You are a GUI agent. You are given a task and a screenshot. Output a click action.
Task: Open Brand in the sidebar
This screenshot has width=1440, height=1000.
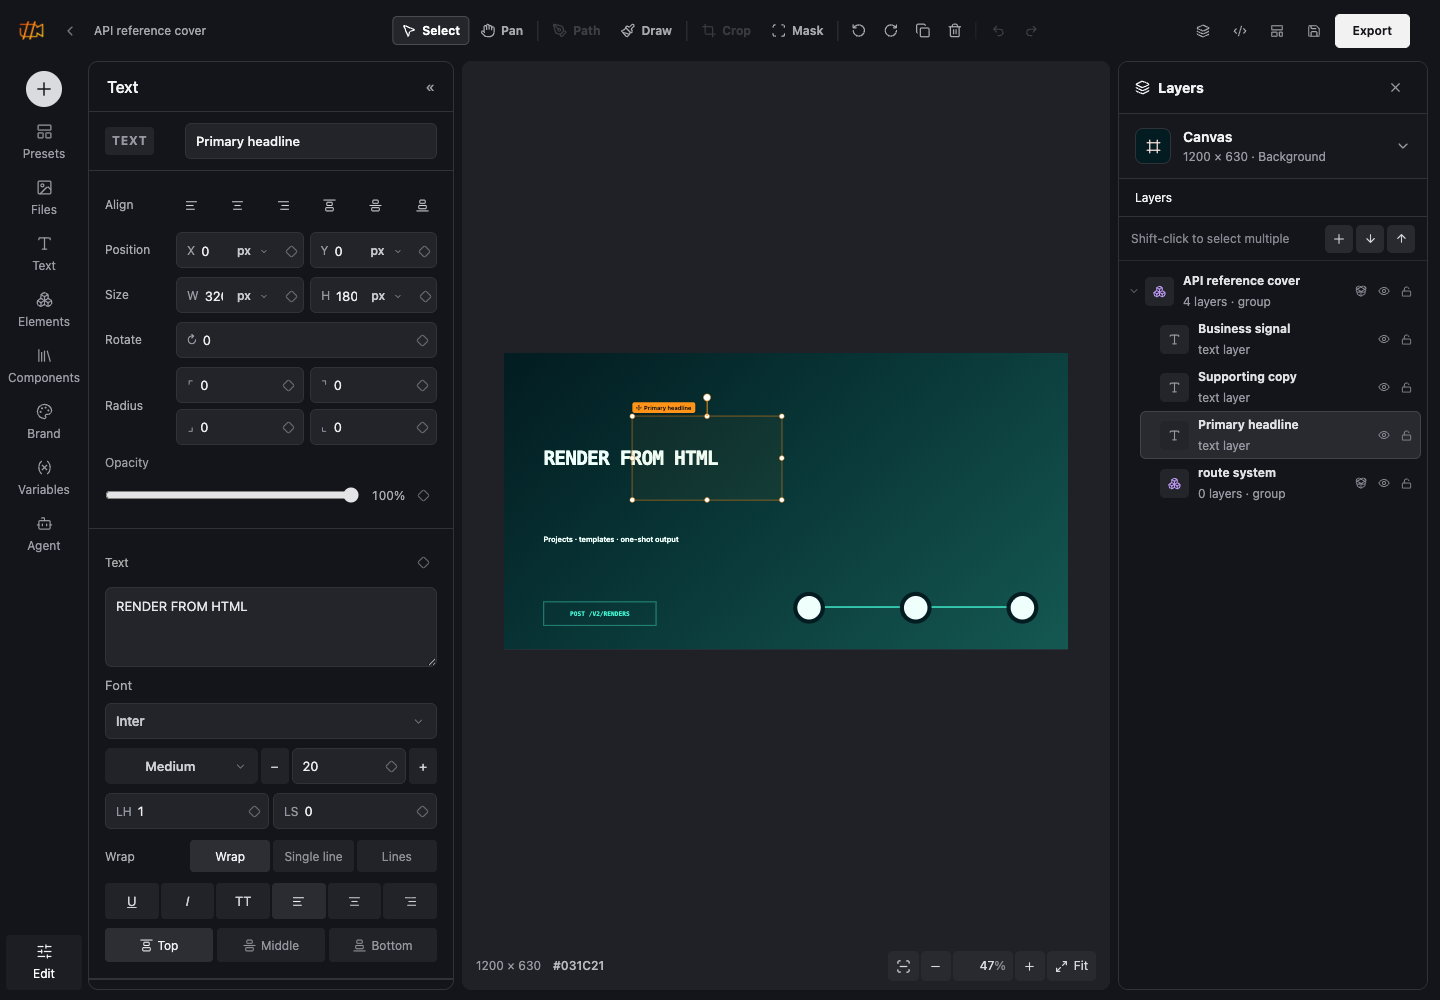tap(44, 422)
